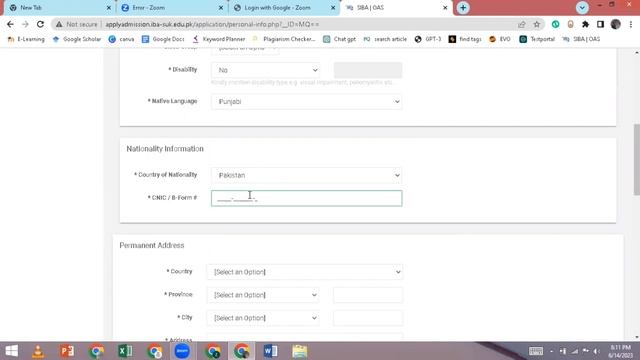
Task: Open the Plagiarism Checker bookmark
Action: [x=284, y=39]
